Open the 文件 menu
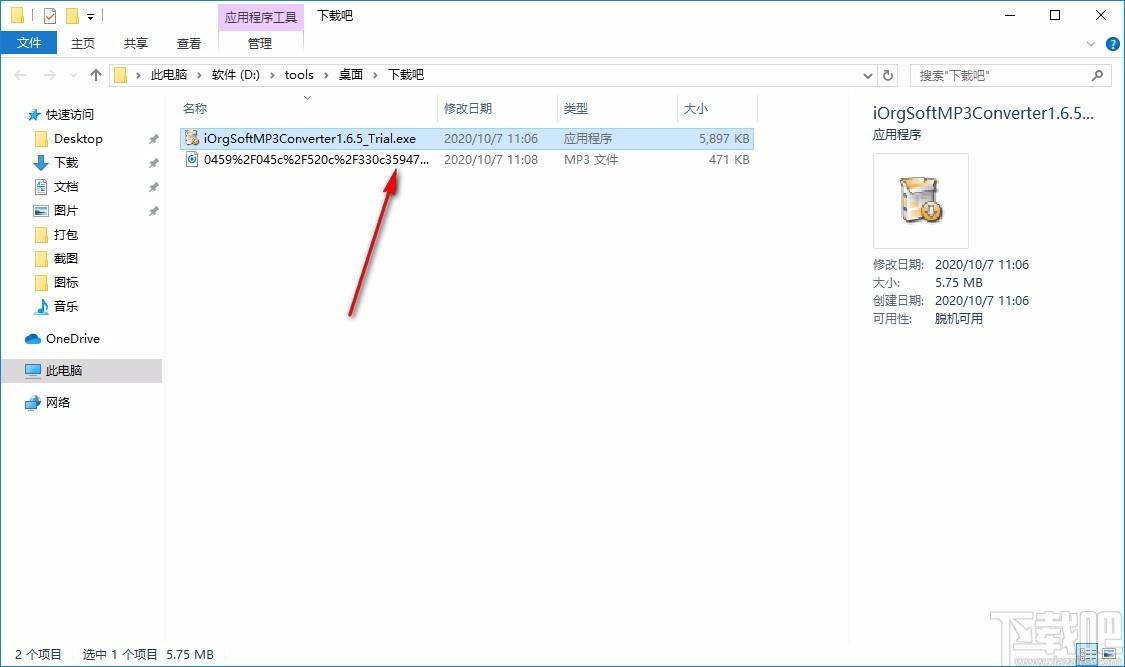This screenshot has width=1125, height=667. tap(29, 43)
